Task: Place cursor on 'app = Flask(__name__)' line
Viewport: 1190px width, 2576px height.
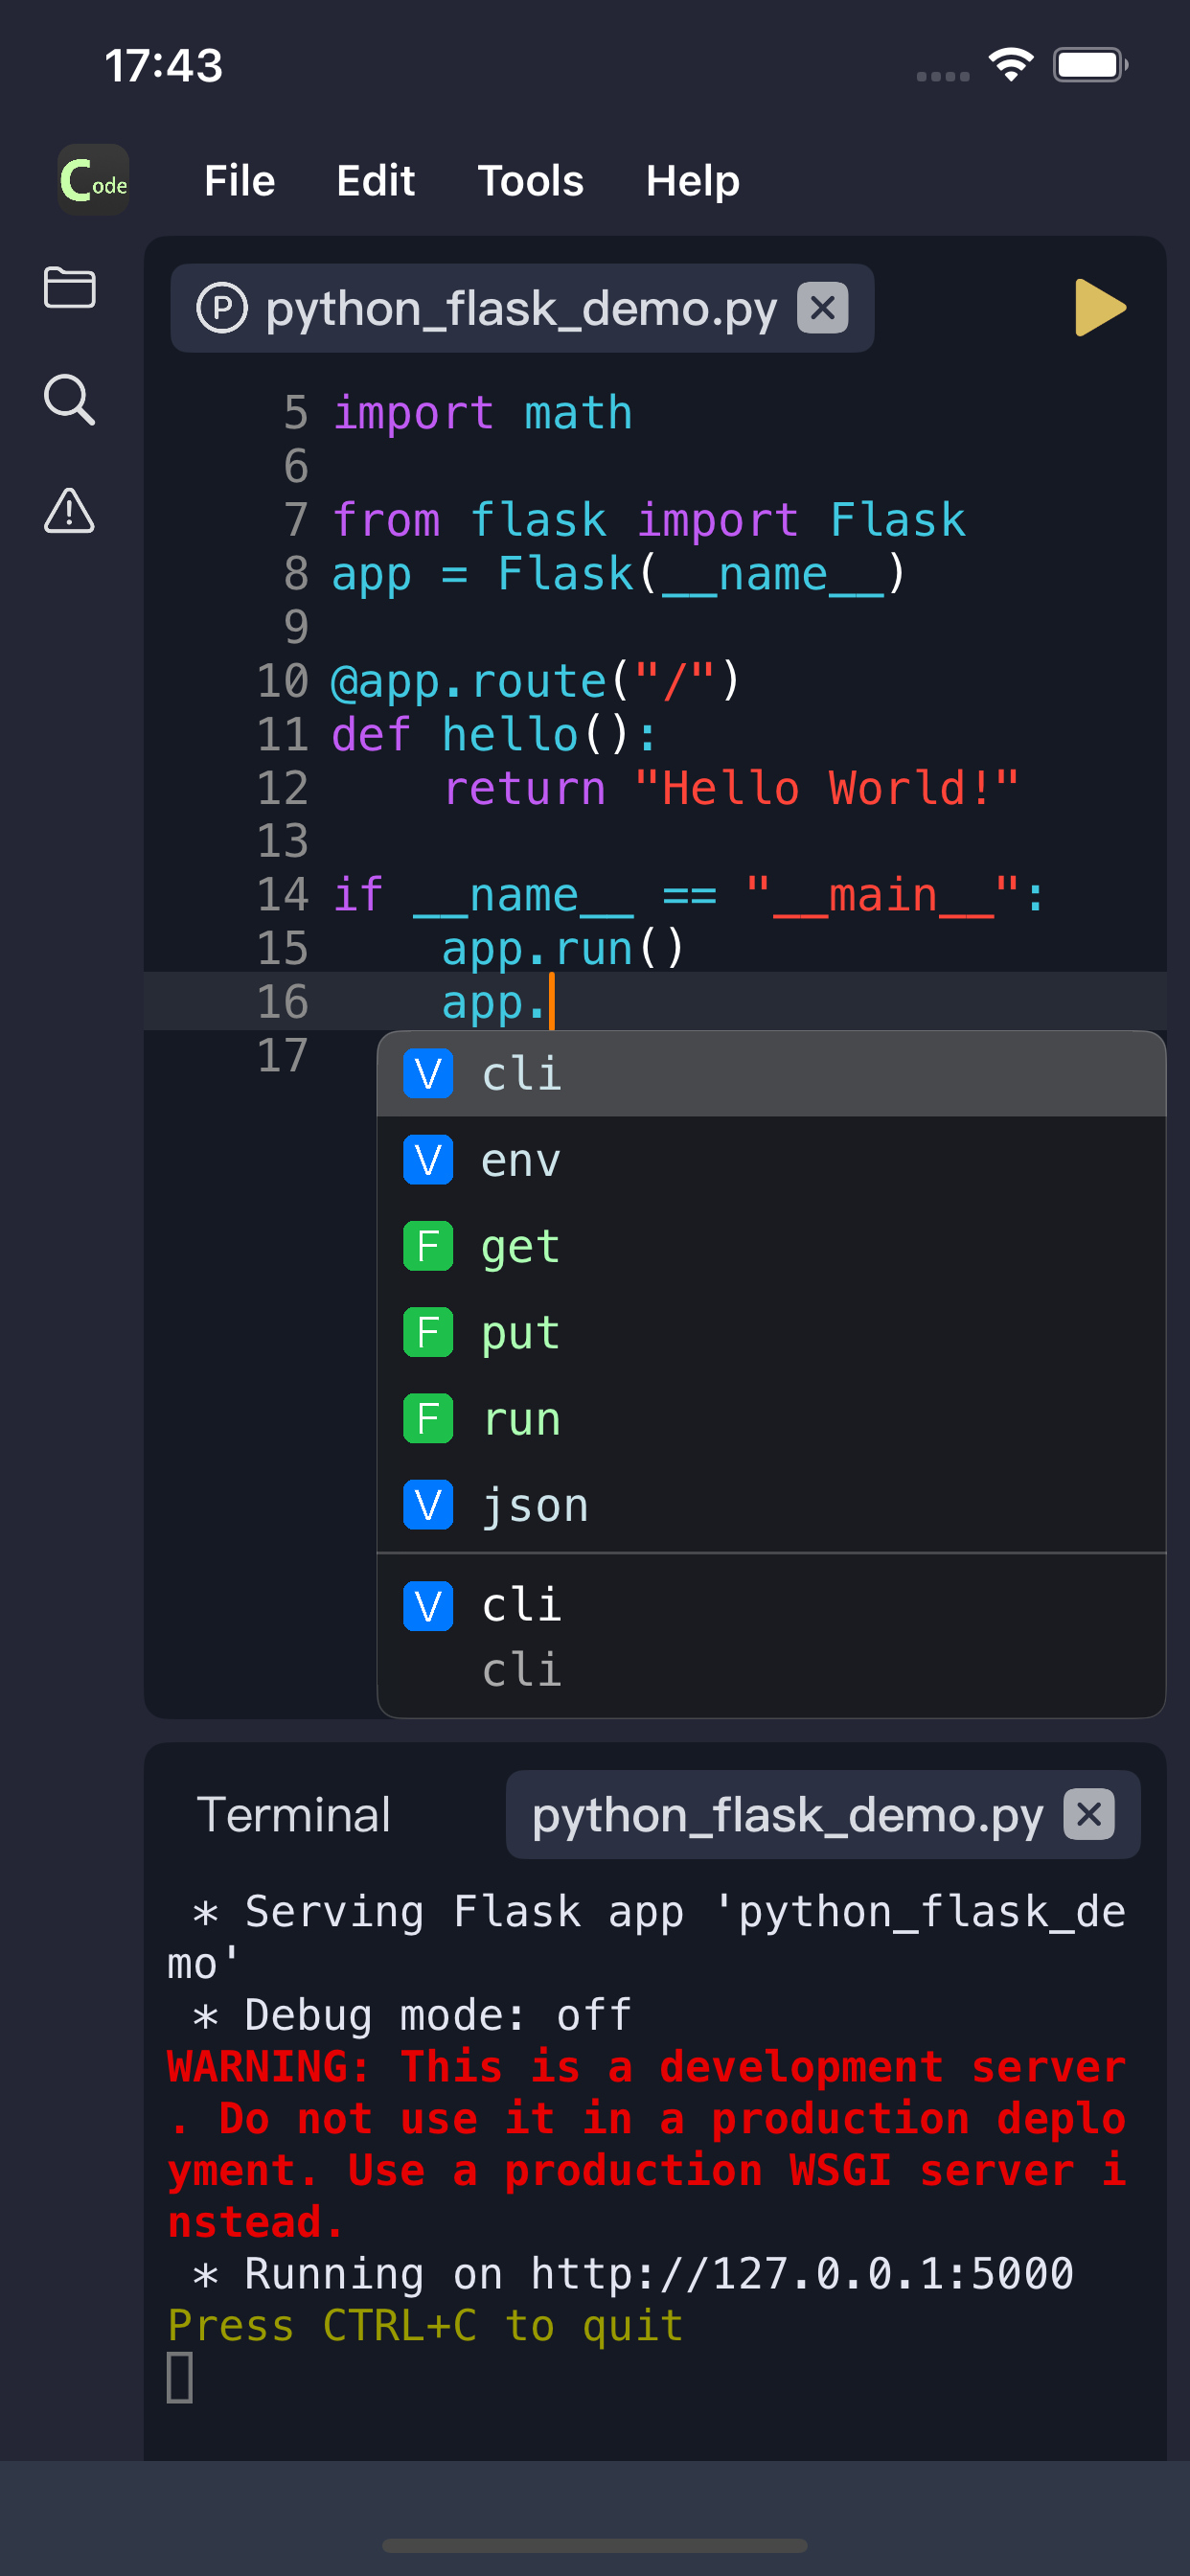Action: (x=618, y=574)
